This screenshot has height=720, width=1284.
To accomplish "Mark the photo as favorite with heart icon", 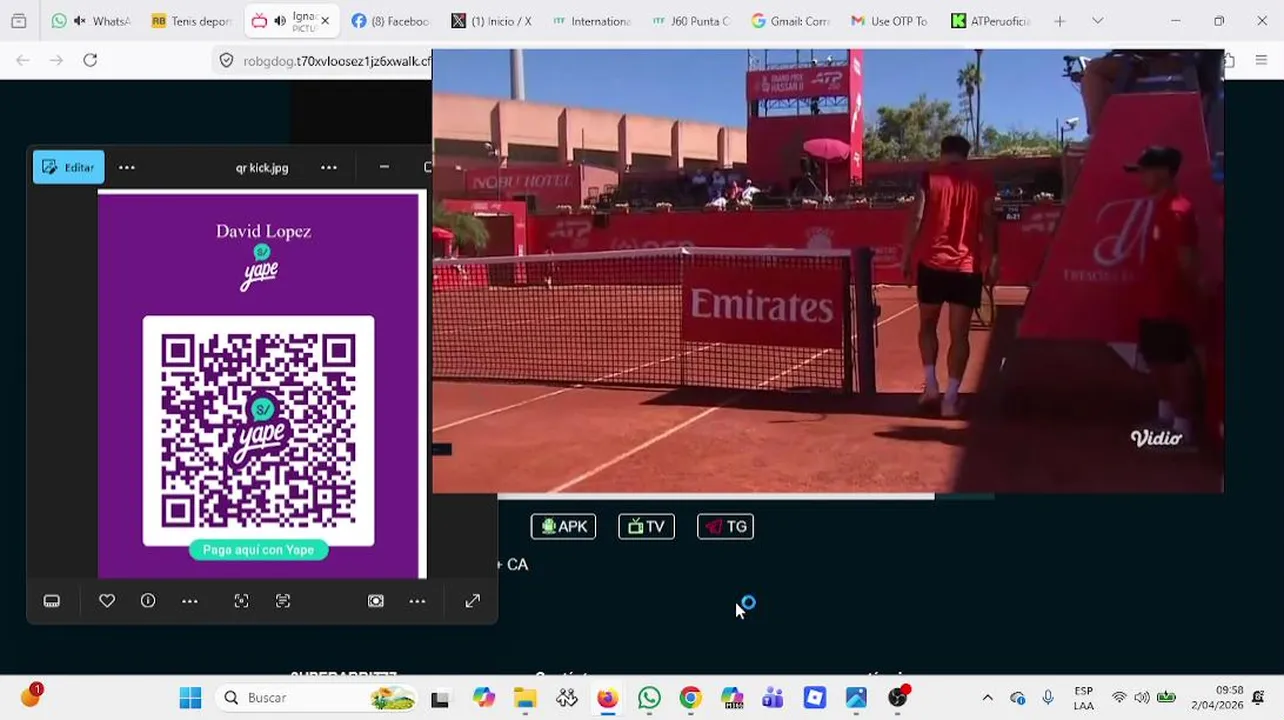I will click(x=107, y=601).
